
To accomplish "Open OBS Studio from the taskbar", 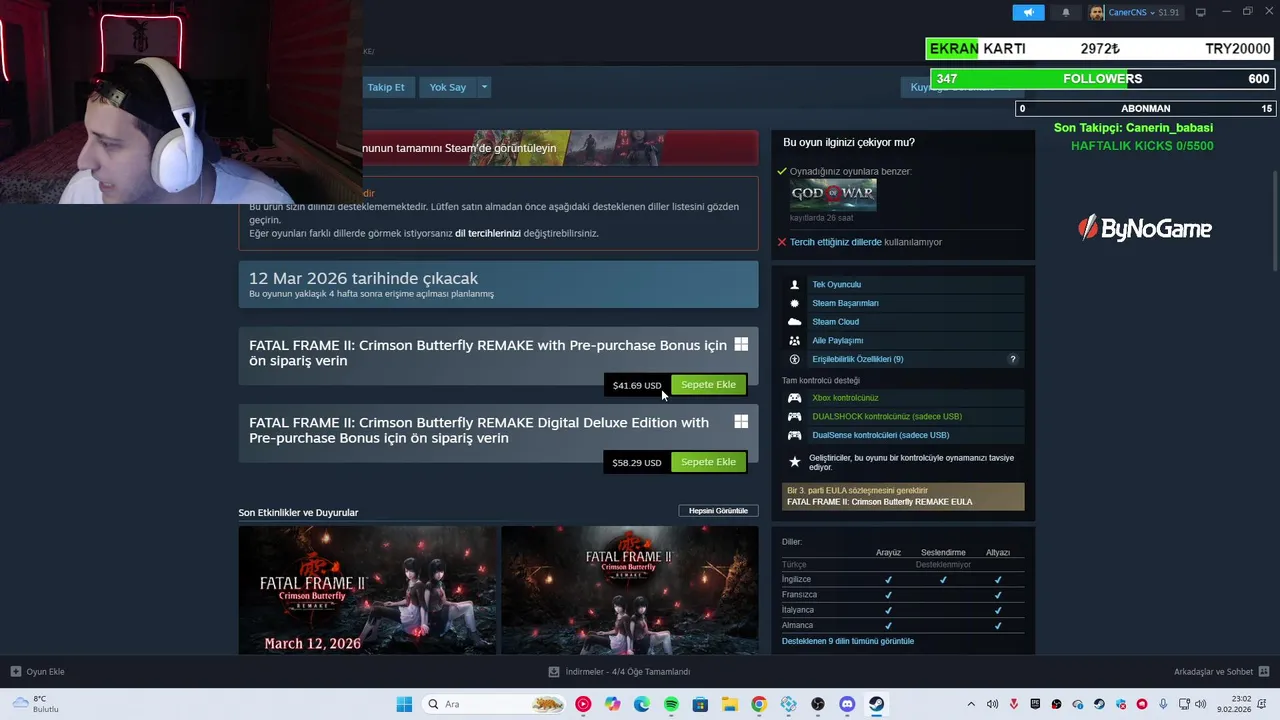I will 818,704.
